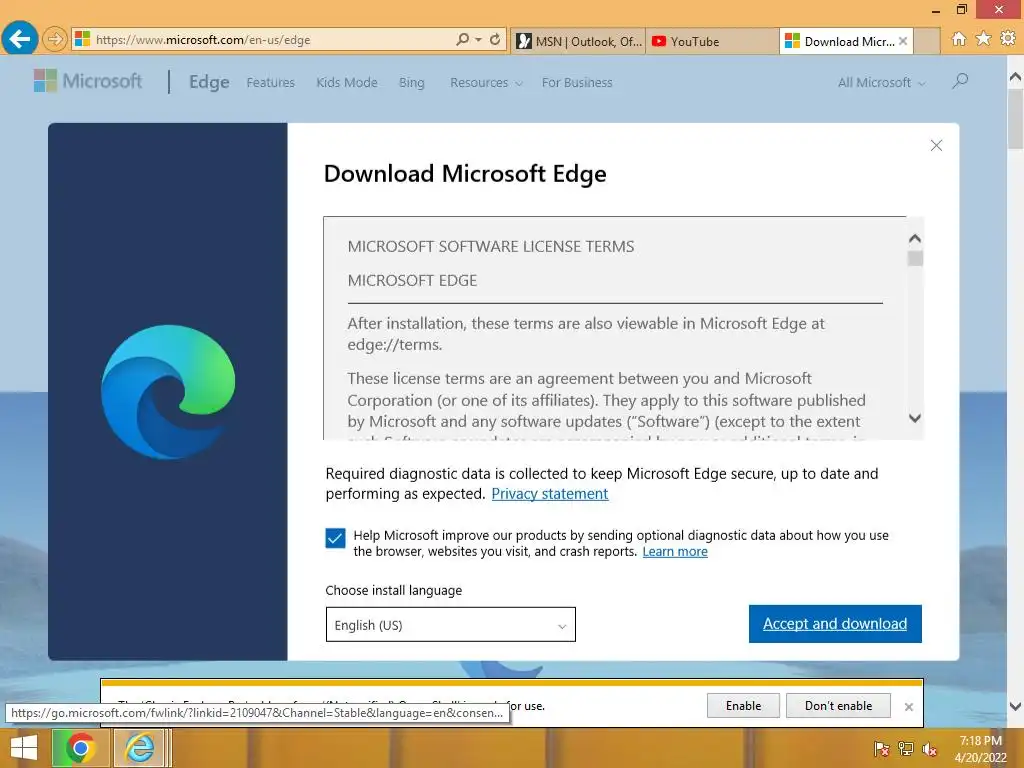Click the site search magnifier icon
The image size is (1024, 768).
tap(959, 81)
